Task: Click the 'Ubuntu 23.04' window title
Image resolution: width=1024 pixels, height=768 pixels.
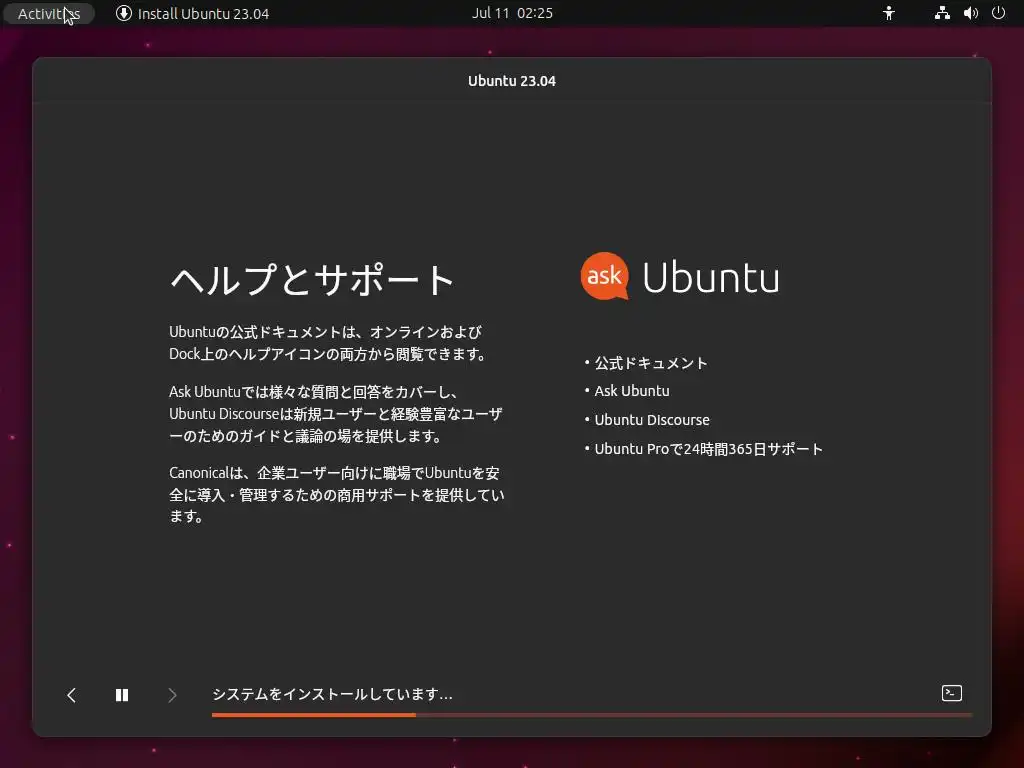Action: [x=512, y=81]
